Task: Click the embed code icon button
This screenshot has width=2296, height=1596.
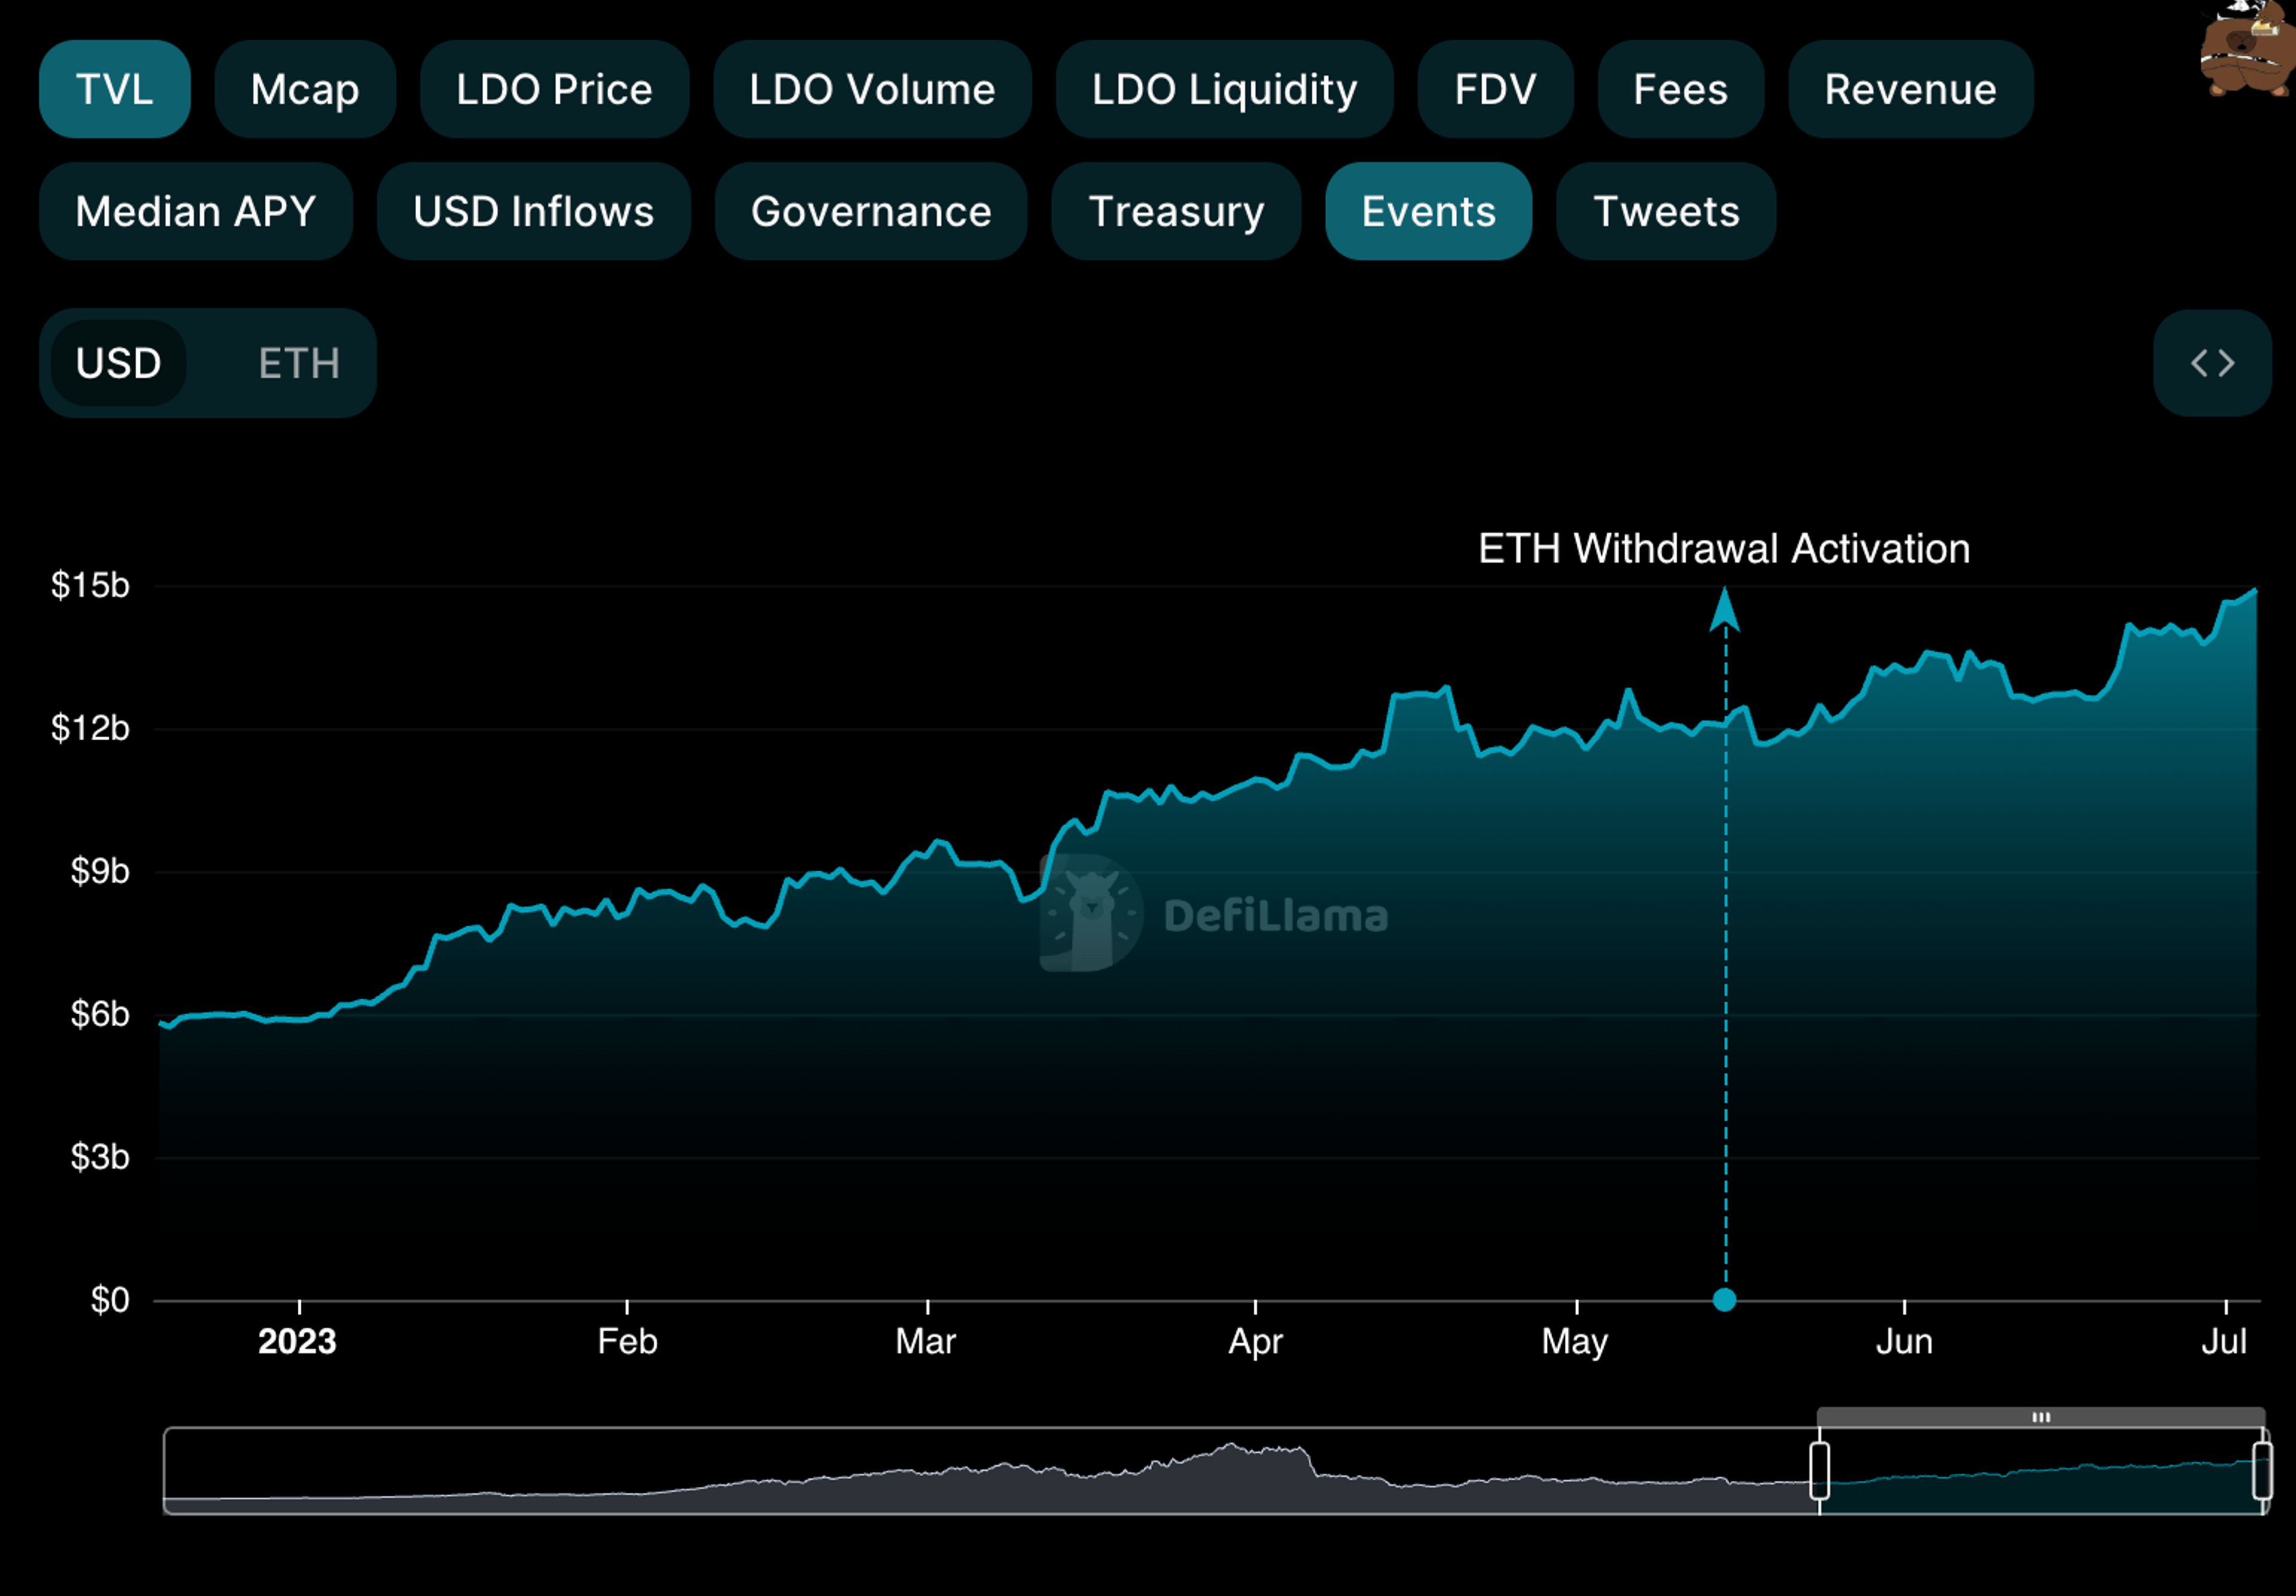Action: (2211, 363)
